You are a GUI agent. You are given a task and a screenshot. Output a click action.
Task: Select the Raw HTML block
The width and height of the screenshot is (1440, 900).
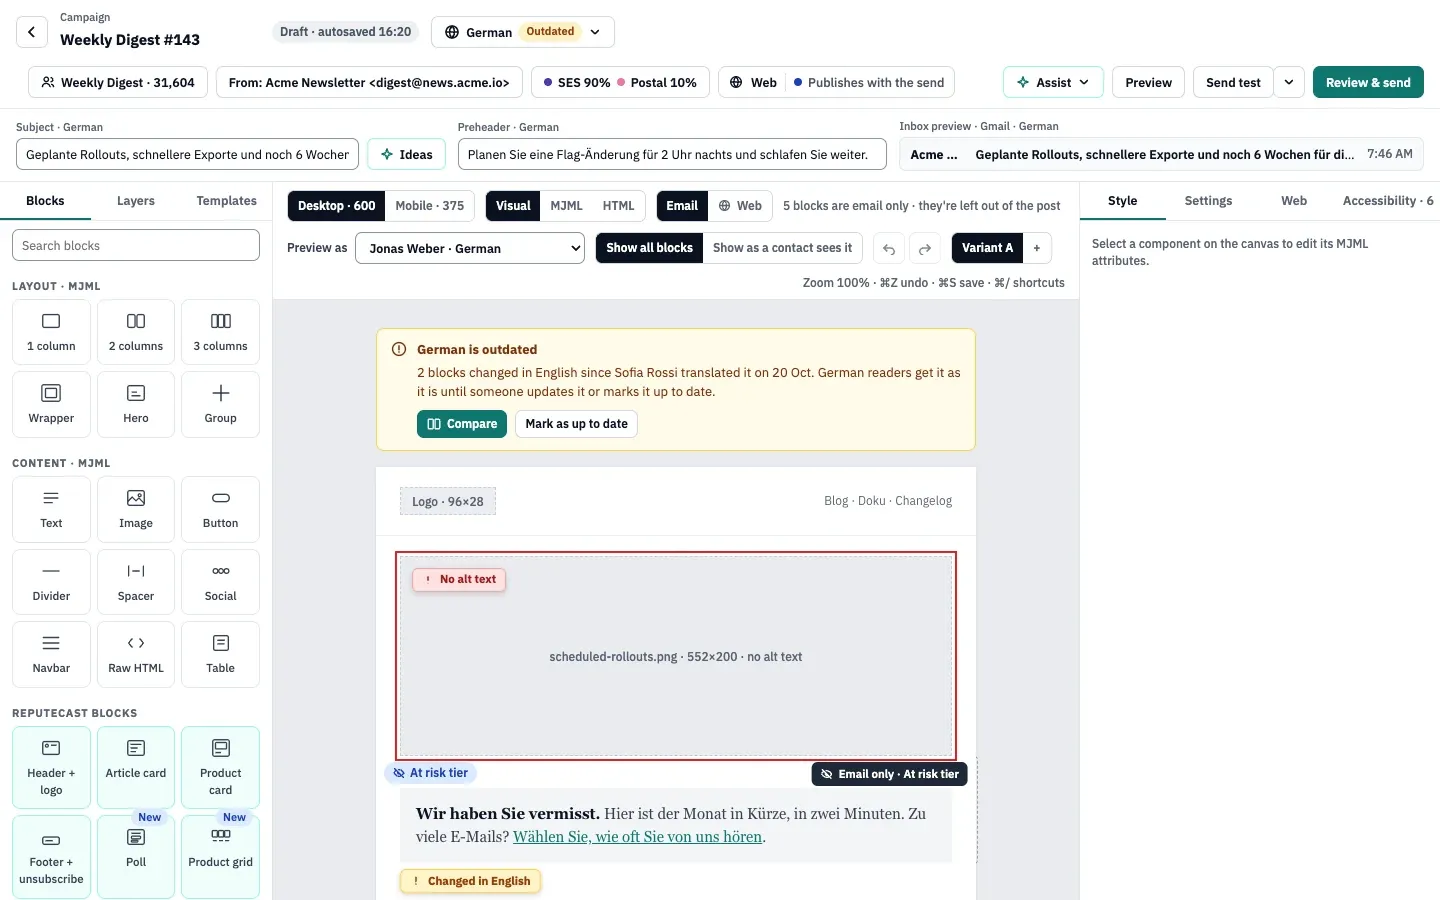[x=136, y=654]
